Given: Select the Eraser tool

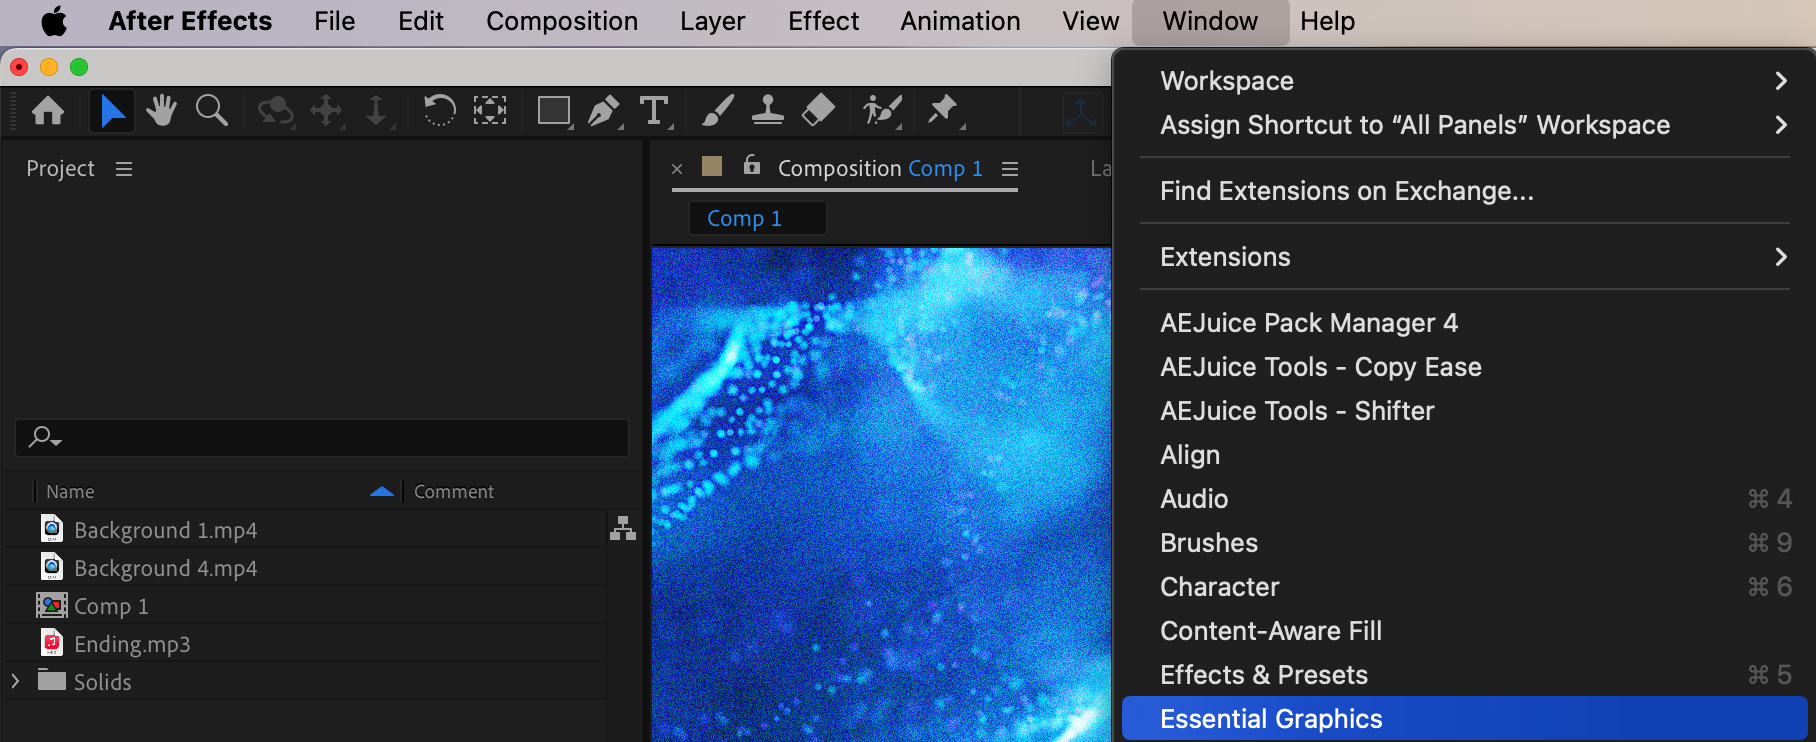Looking at the screenshot, I should coord(818,110).
